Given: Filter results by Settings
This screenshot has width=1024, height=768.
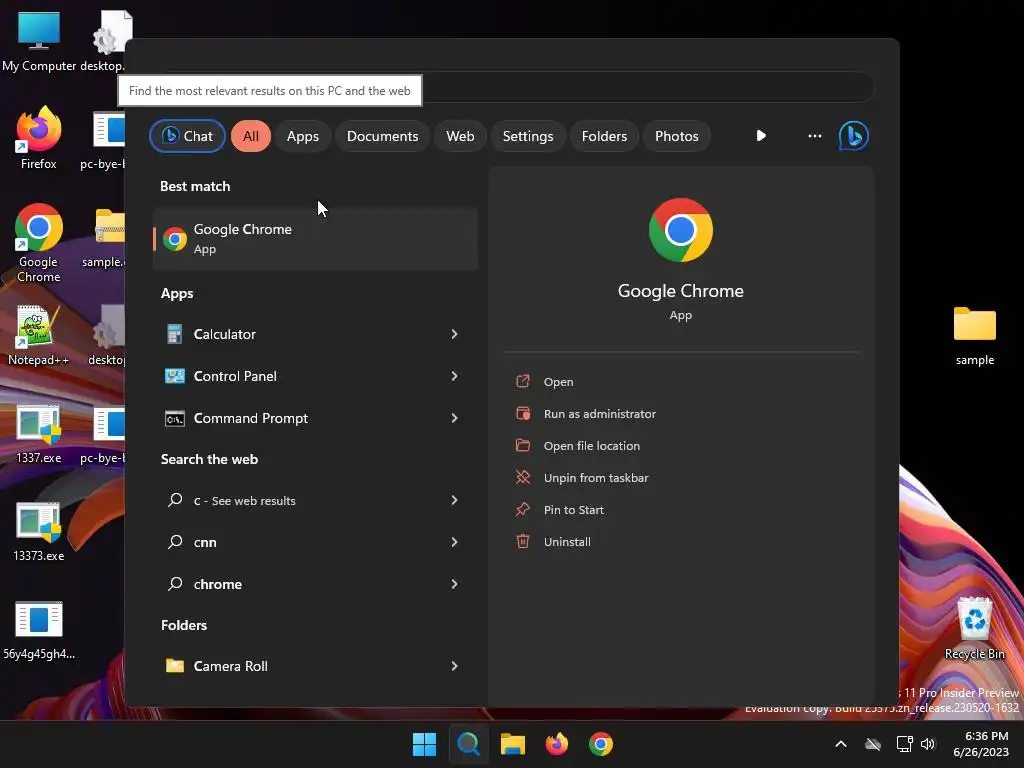Looking at the screenshot, I should pyautogui.click(x=528, y=136).
